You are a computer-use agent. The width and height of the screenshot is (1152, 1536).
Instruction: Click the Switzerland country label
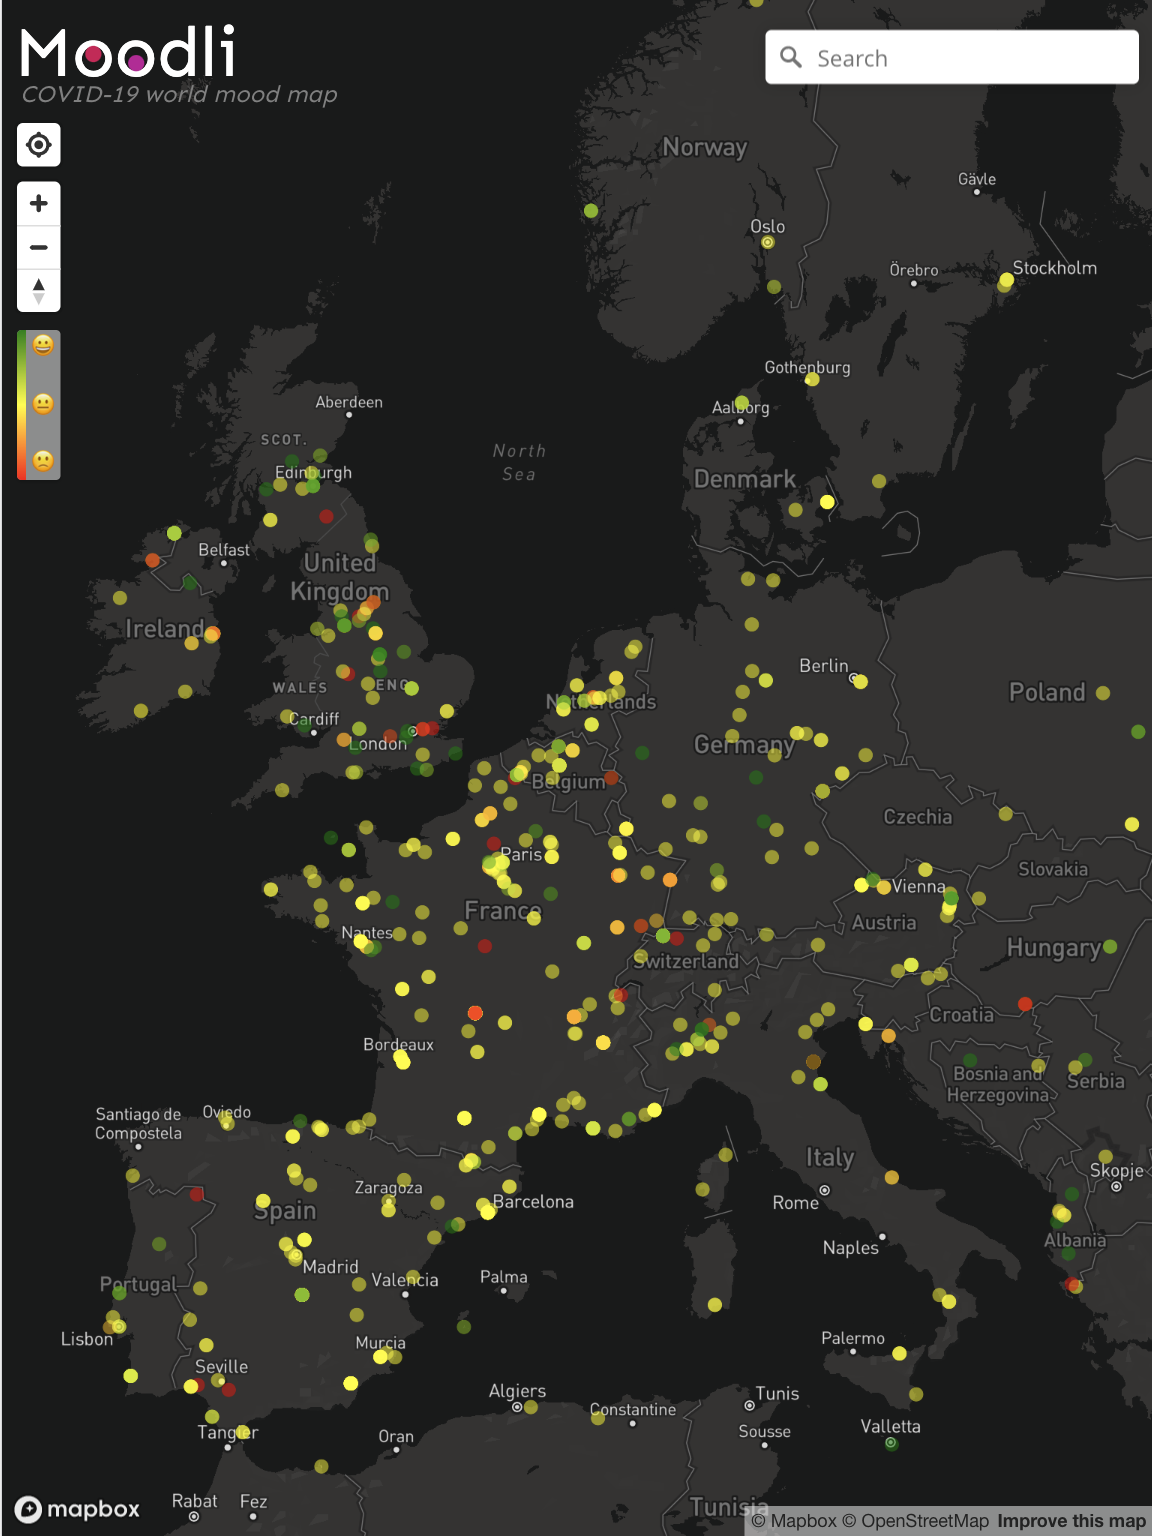(686, 961)
